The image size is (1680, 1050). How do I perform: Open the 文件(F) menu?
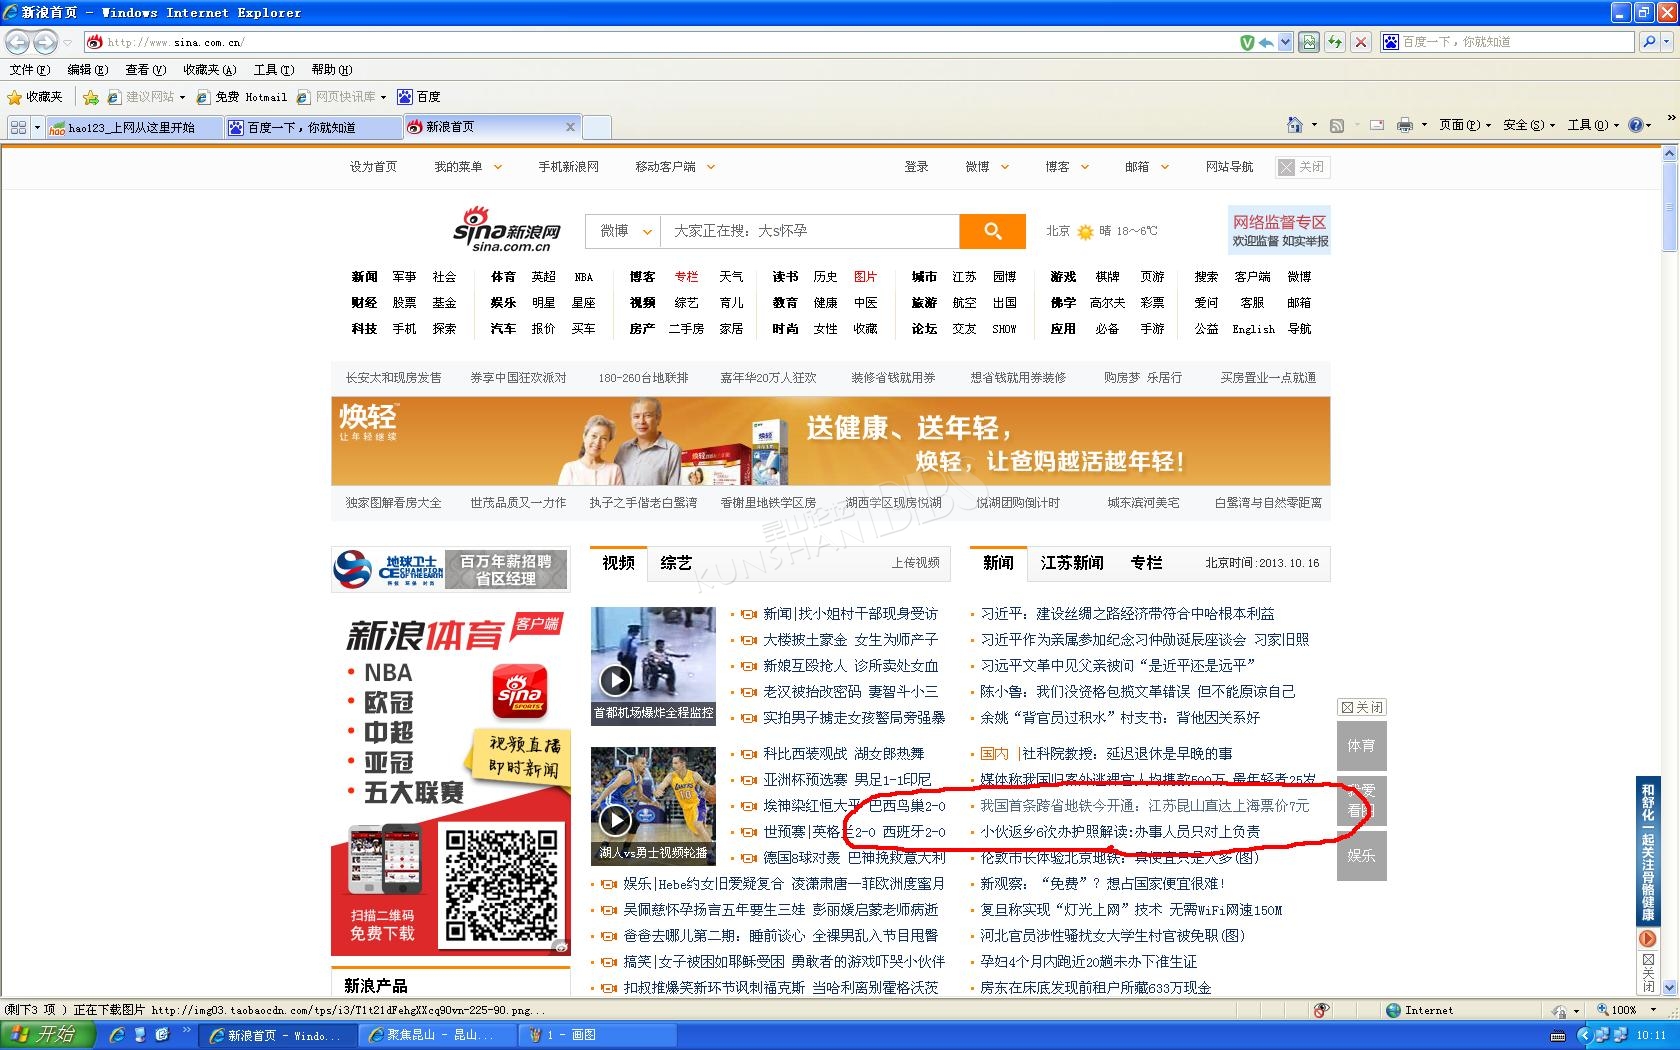pyautogui.click(x=29, y=70)
